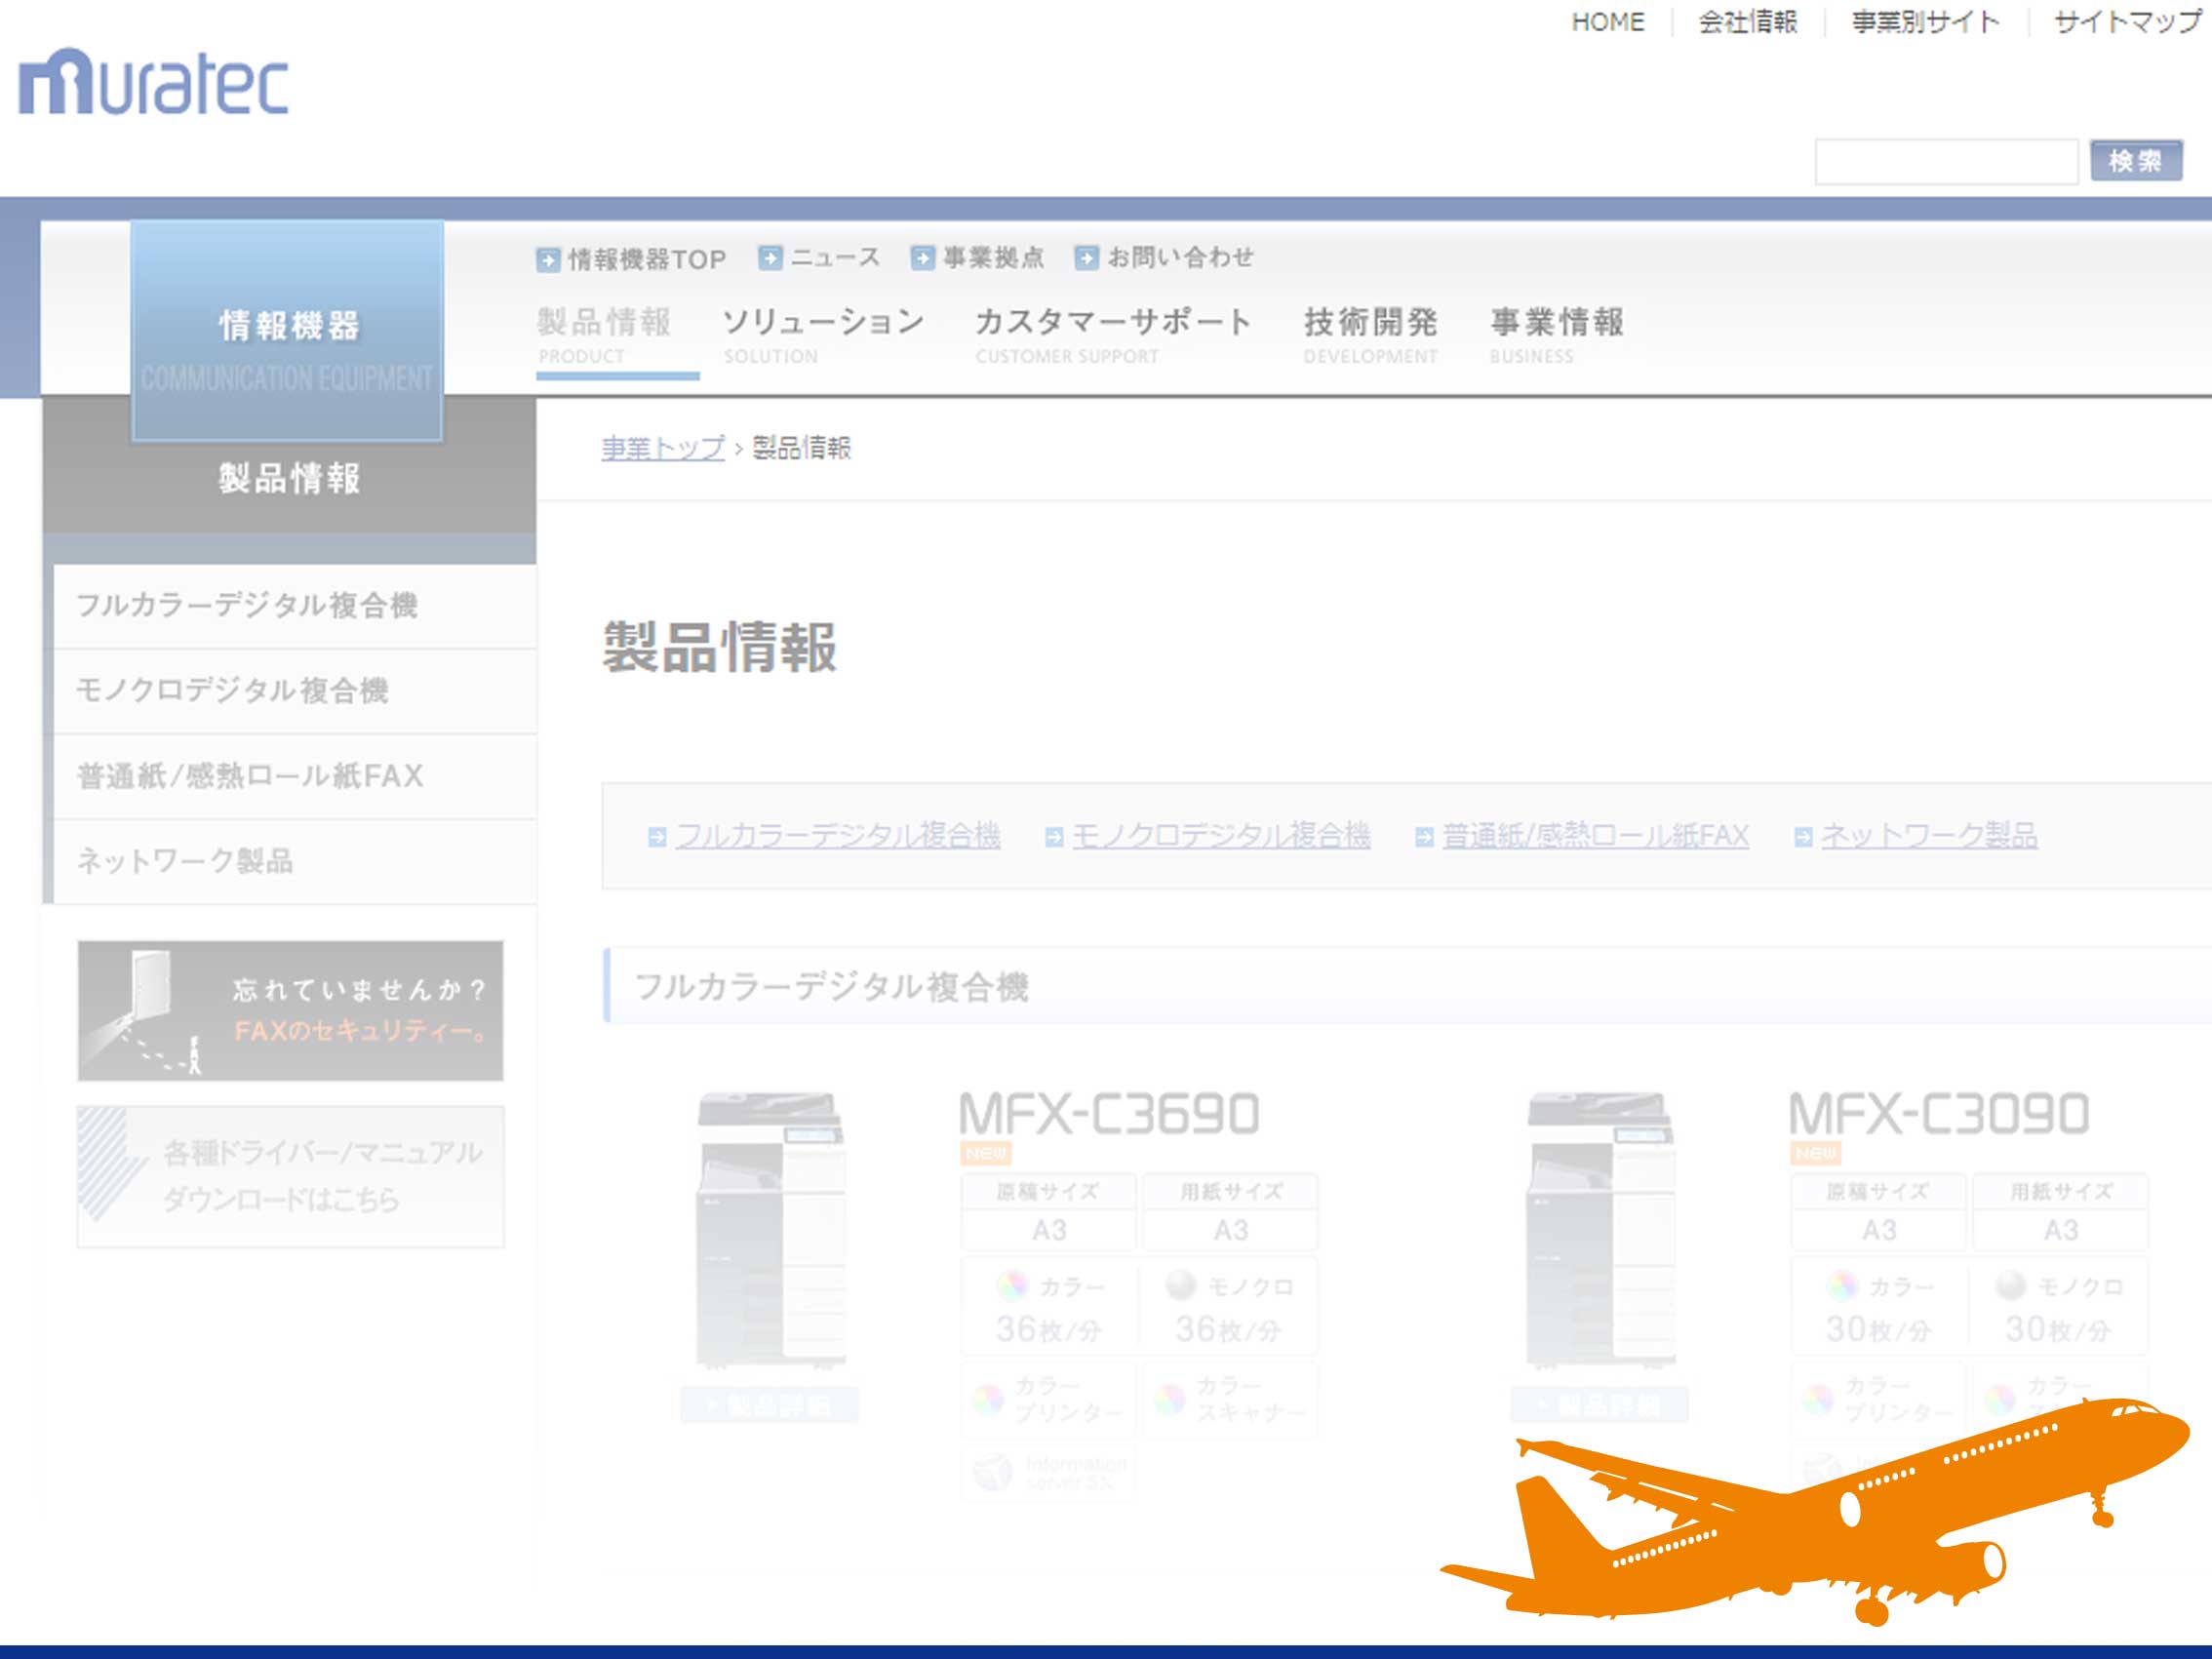The width and height of the screenshot is (2212, 1659).
Task: Select 技術開発 DEVELOPMENT tab
Action: click(1370, 336)
